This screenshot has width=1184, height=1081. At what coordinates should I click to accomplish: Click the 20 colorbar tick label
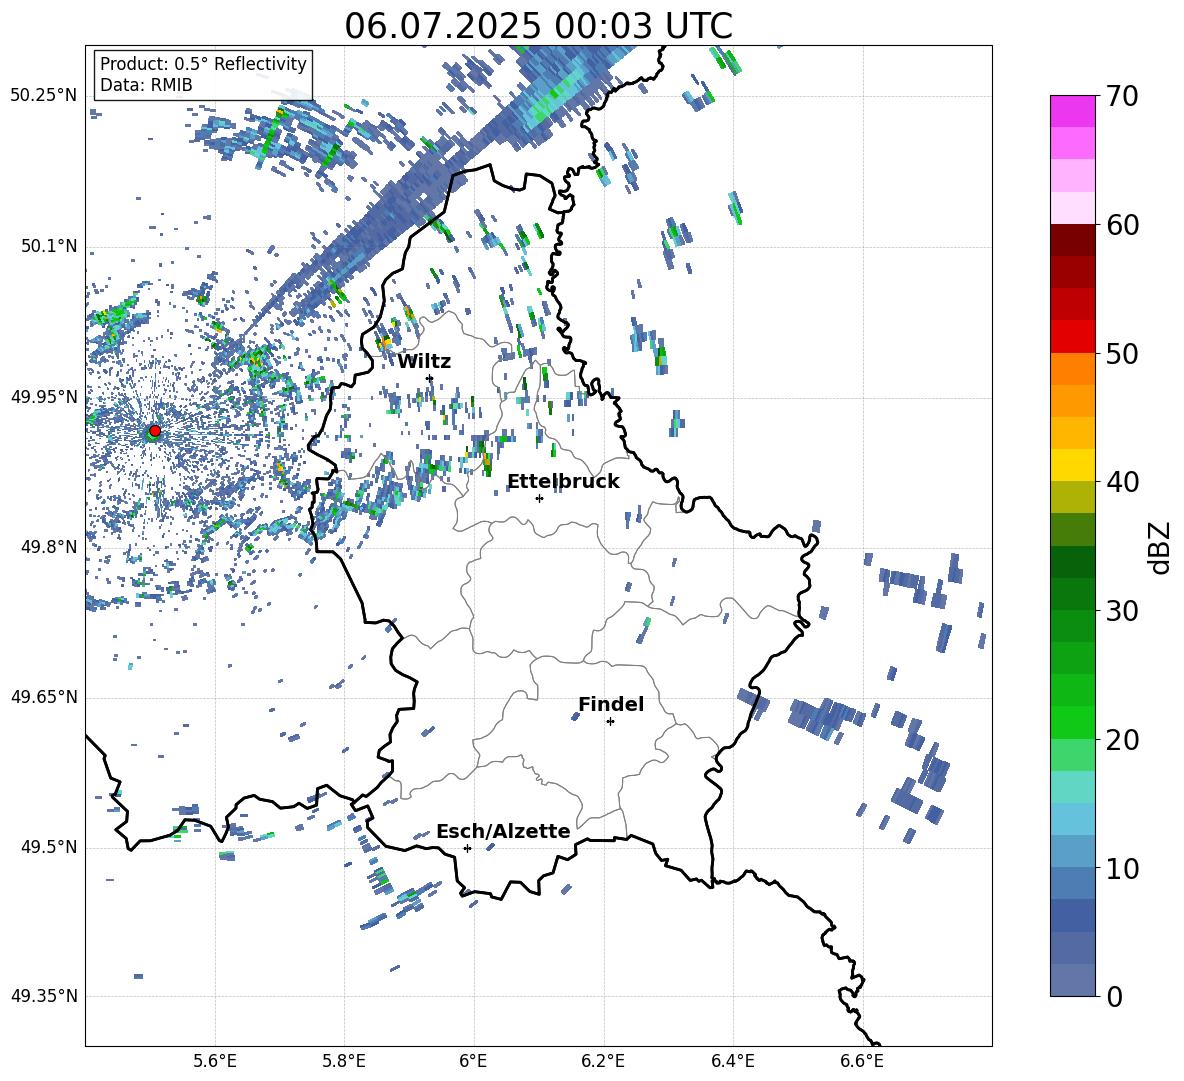(1122, 739)
